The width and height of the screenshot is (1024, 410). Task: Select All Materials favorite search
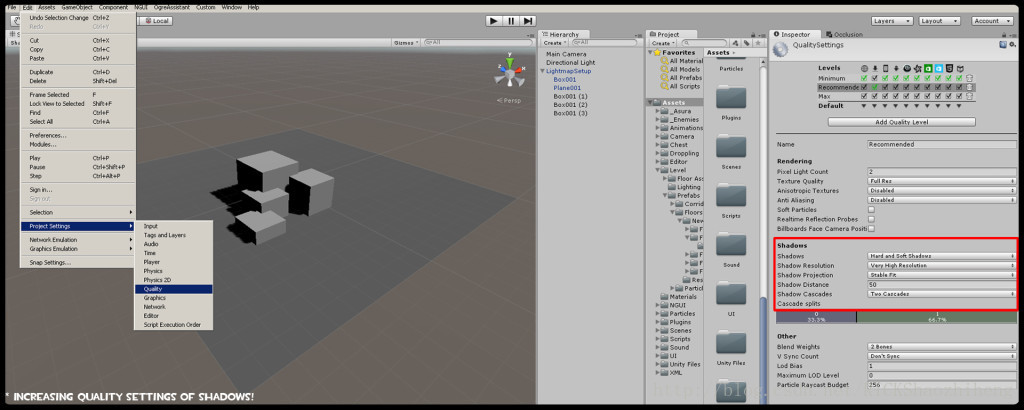[681, 61]
